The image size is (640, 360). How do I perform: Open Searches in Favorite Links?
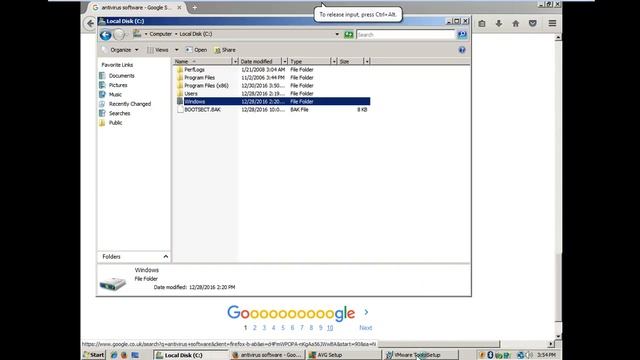[x=119, y=113]
